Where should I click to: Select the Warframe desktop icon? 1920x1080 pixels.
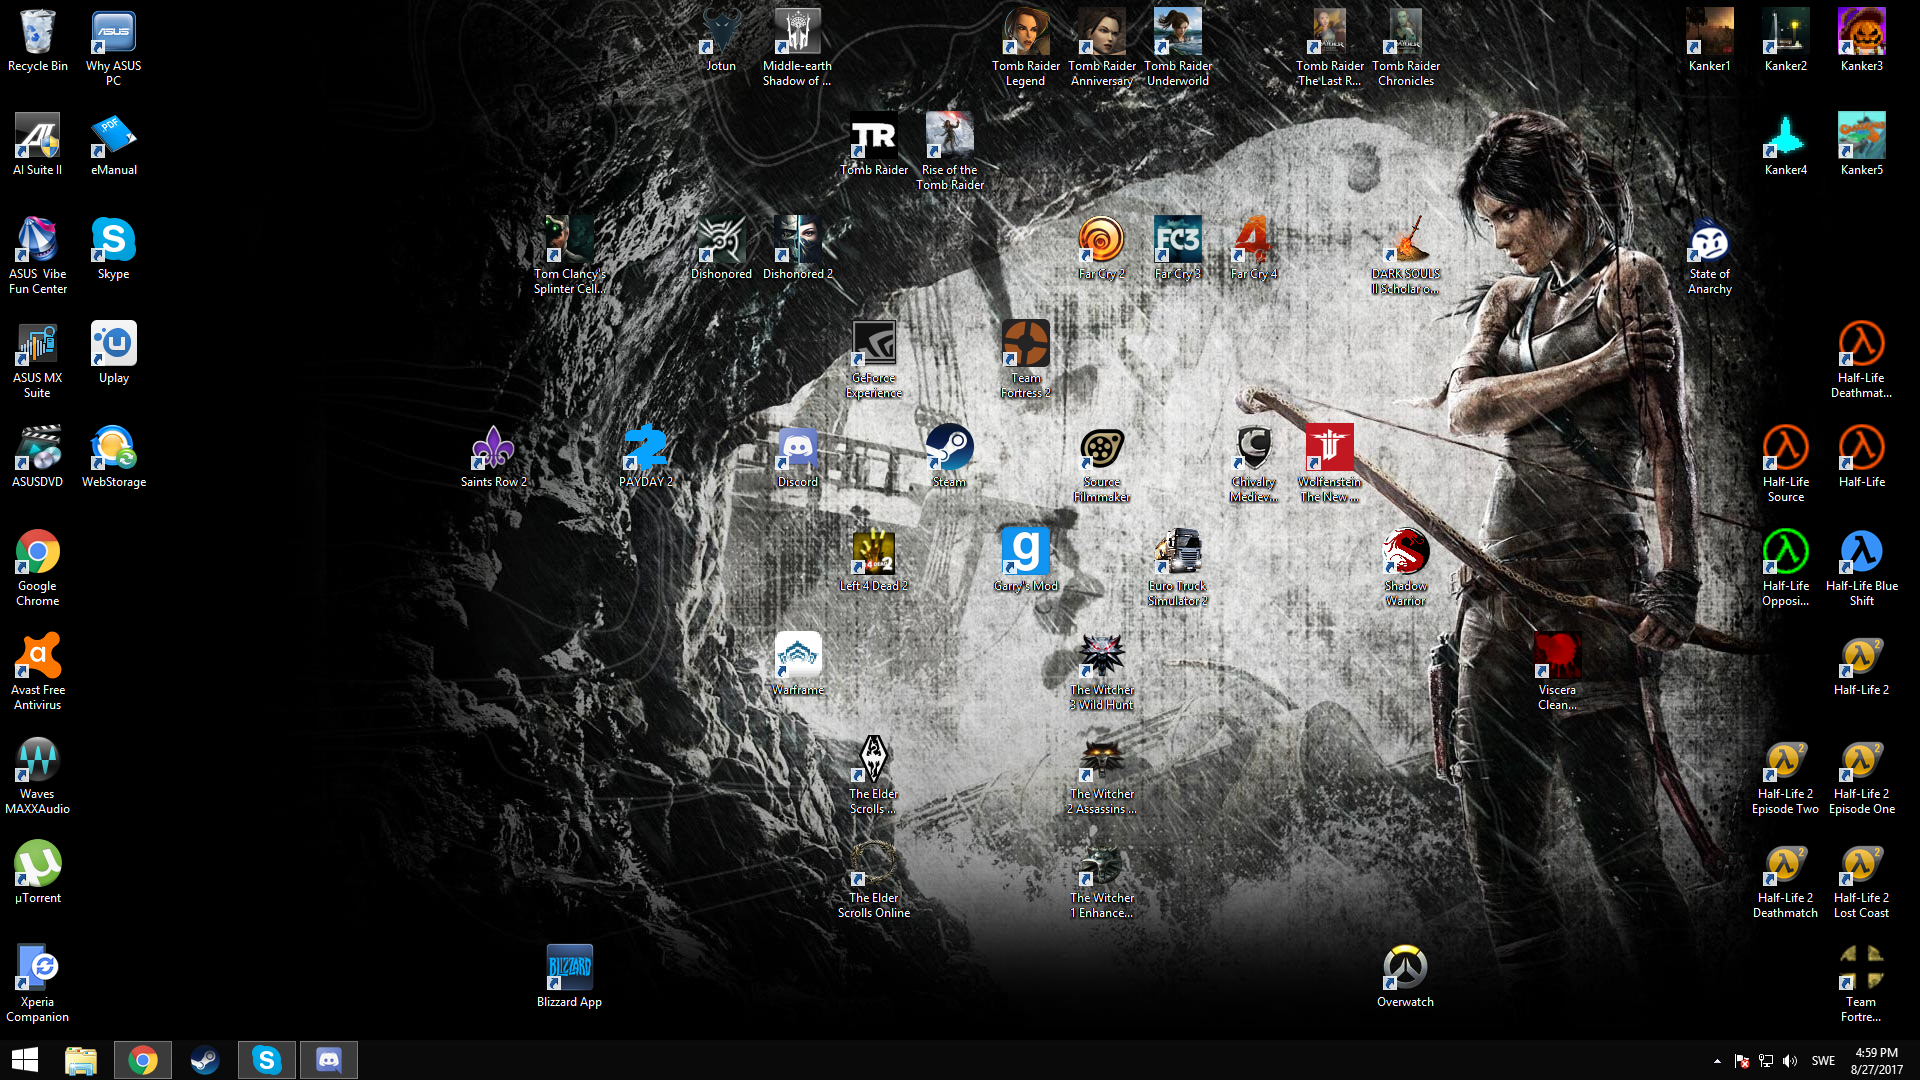point(797,656)
